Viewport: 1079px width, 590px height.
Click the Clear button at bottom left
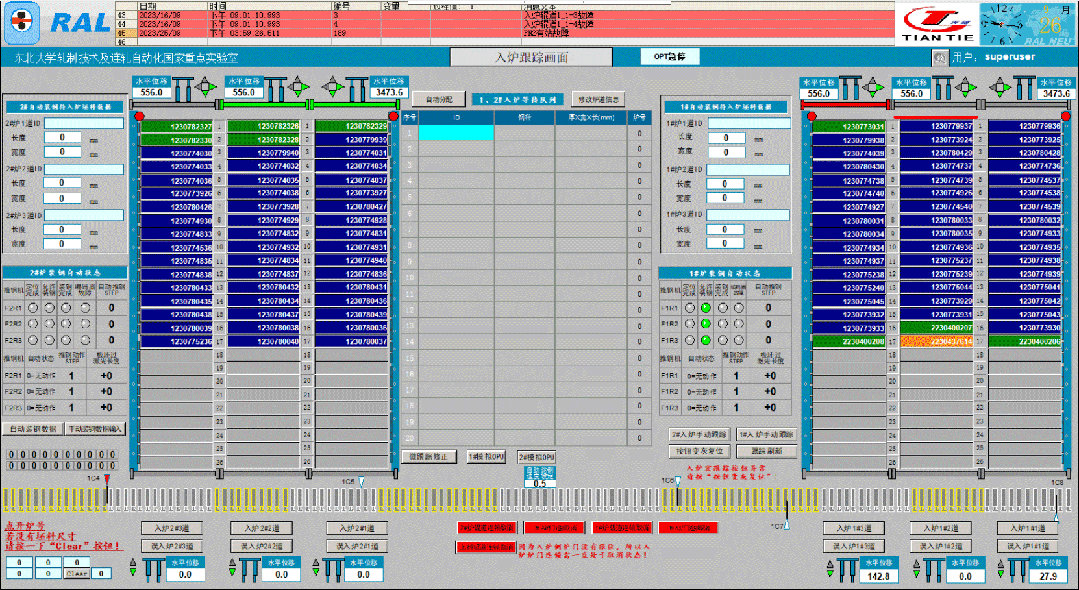[76, 573]
